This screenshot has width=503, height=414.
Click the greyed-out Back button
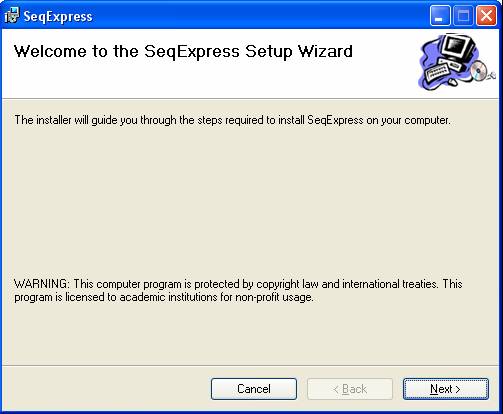pos(350,389)
